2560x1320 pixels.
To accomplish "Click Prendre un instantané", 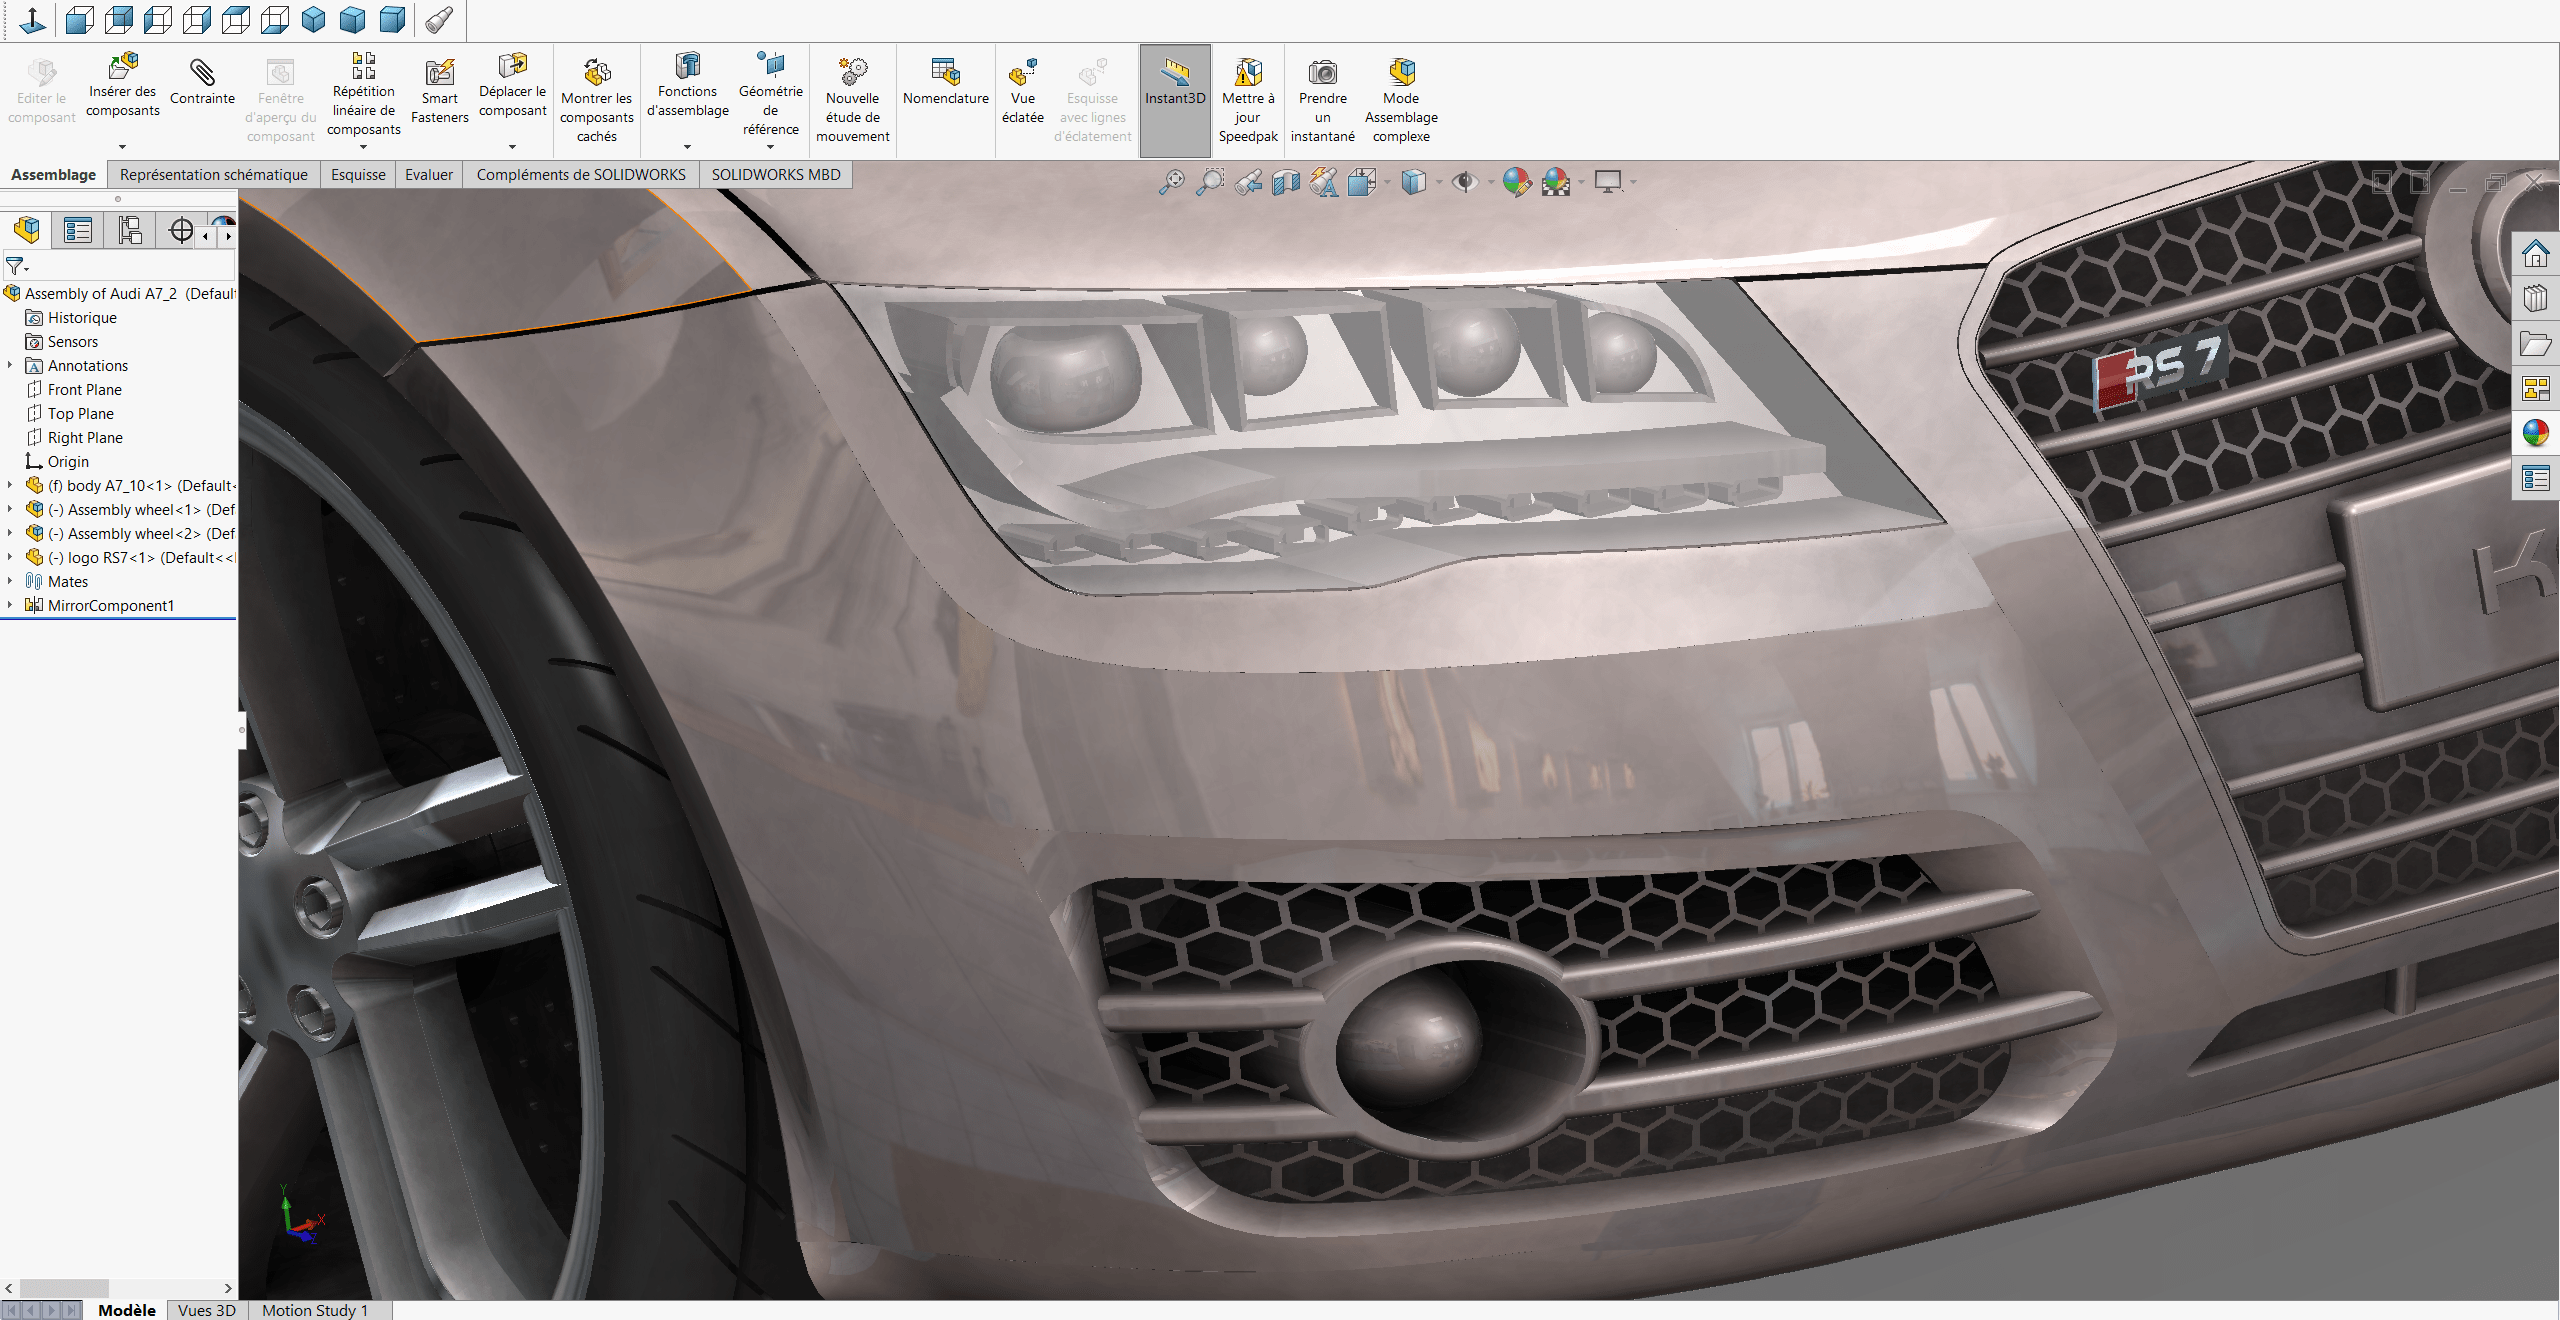I will pyautogui.click(x=1322, y=100).
